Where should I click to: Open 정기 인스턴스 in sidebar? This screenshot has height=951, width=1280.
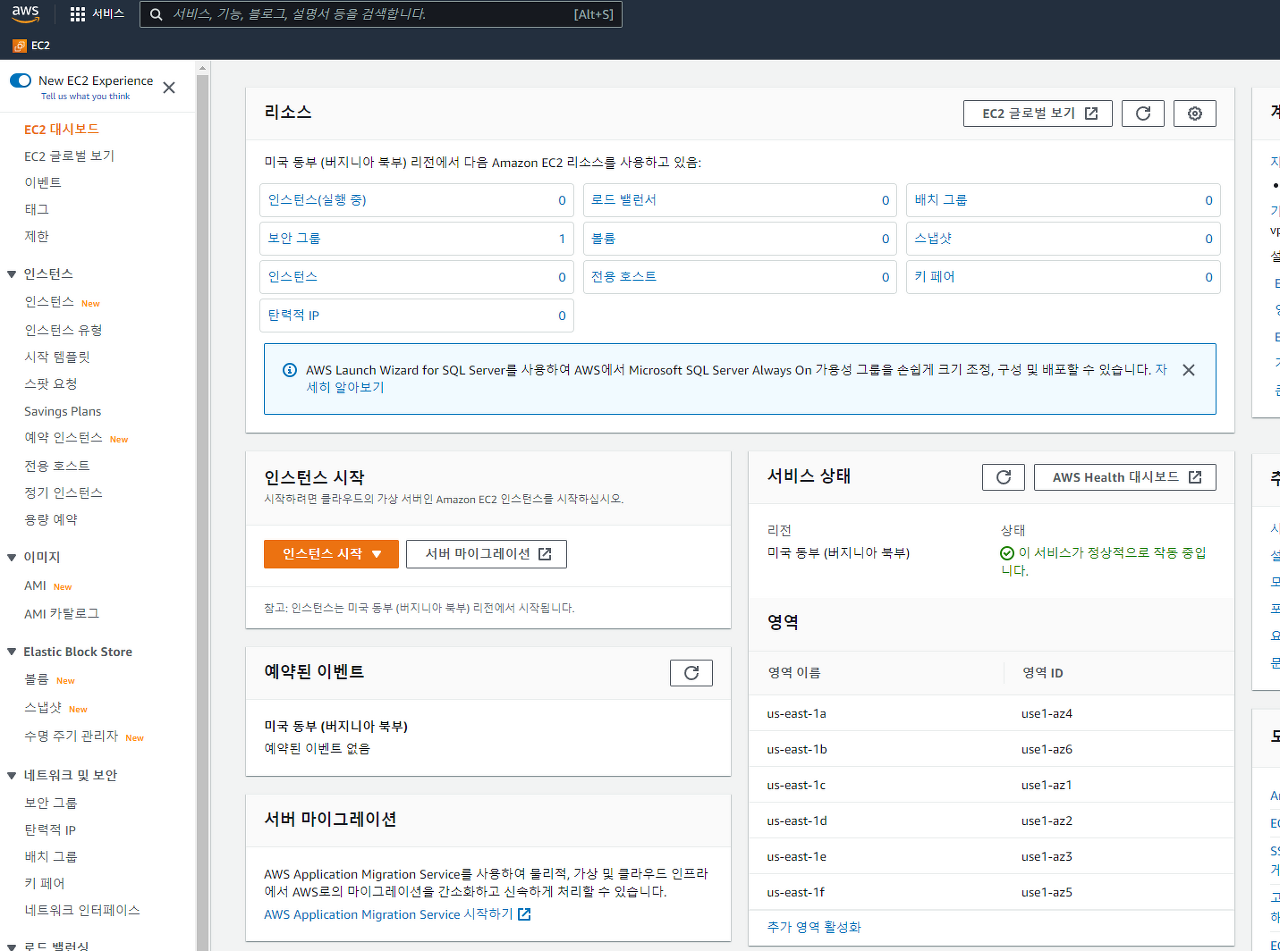63,493
